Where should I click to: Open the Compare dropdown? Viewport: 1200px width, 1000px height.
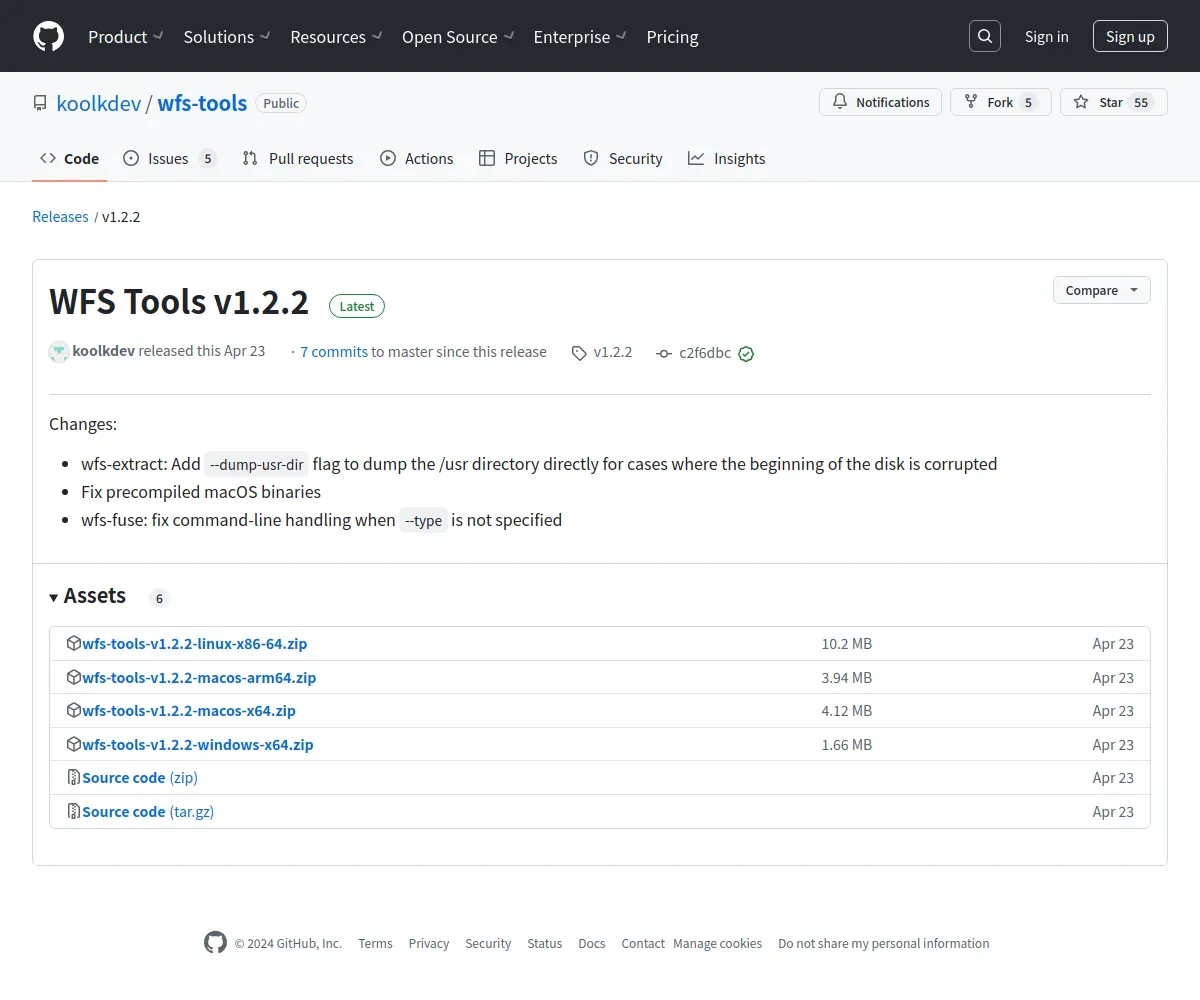(x=1102, y=290)
